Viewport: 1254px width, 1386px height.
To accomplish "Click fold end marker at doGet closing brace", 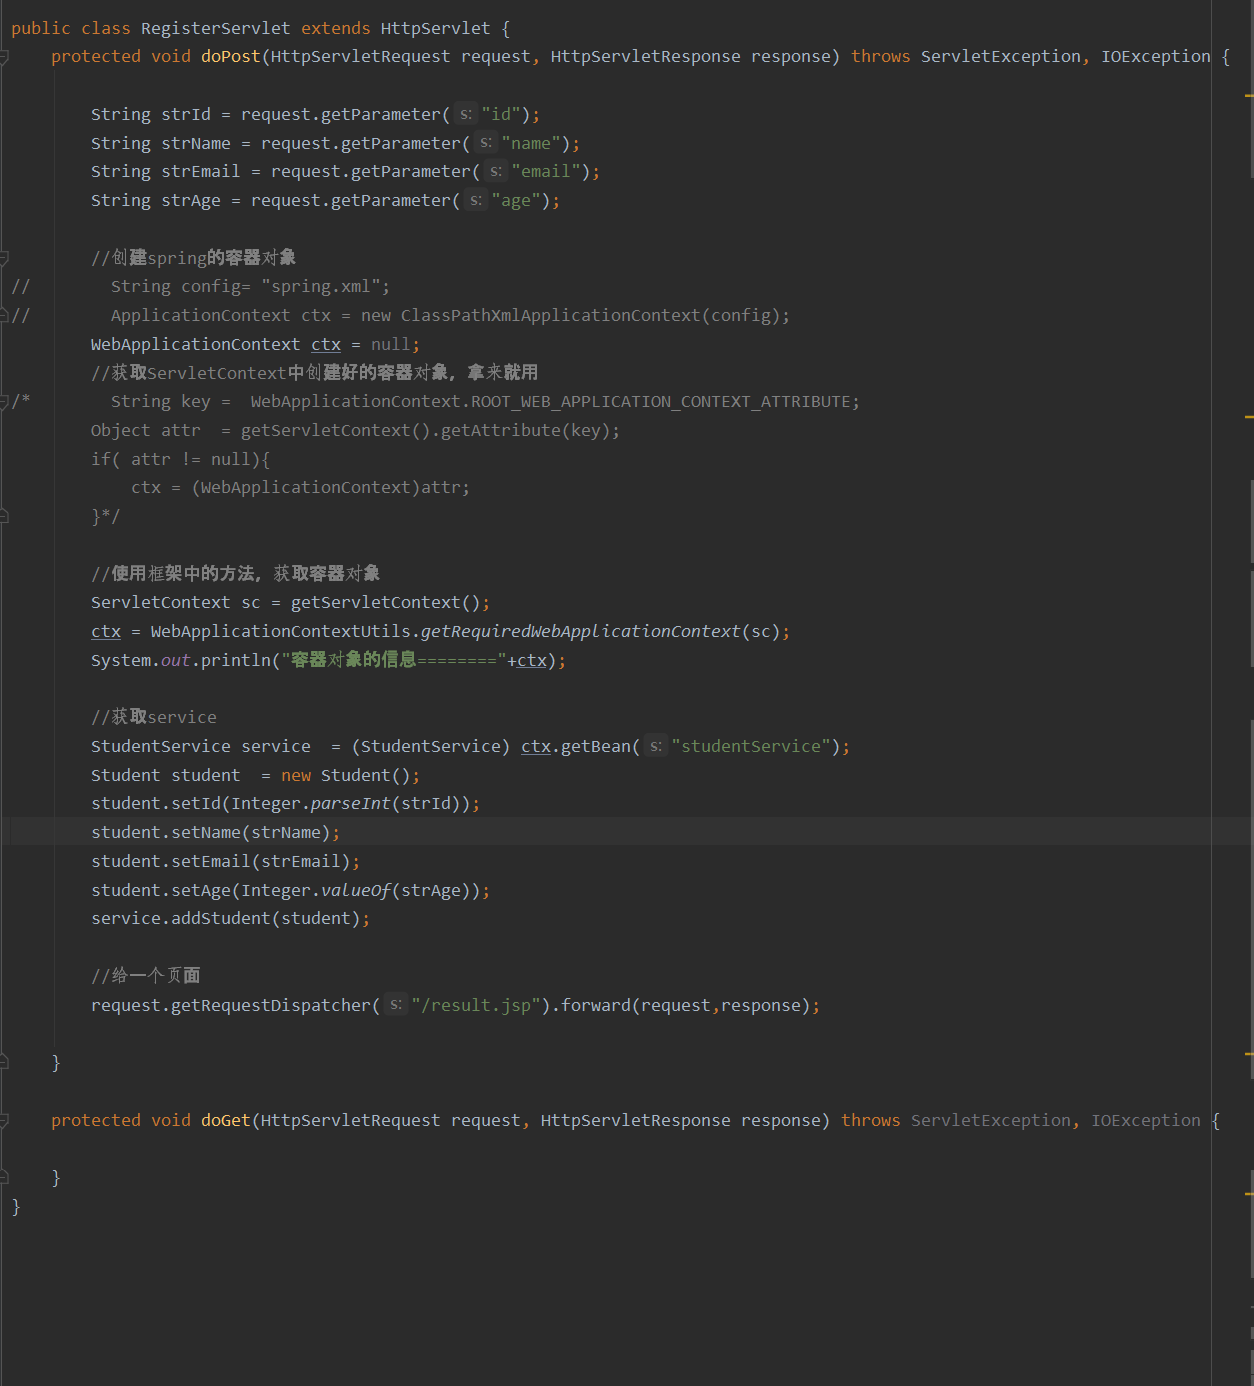I will click(4, 1178).
